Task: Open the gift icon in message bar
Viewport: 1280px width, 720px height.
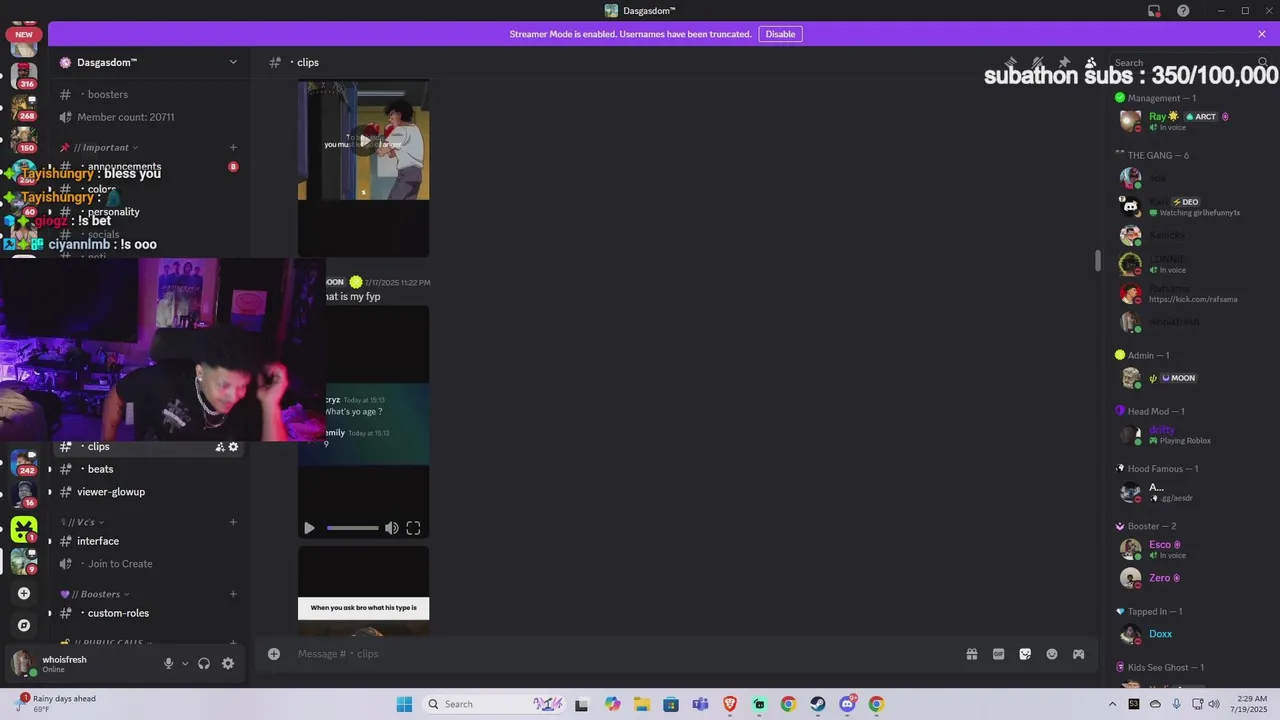Action: (971, 654)
